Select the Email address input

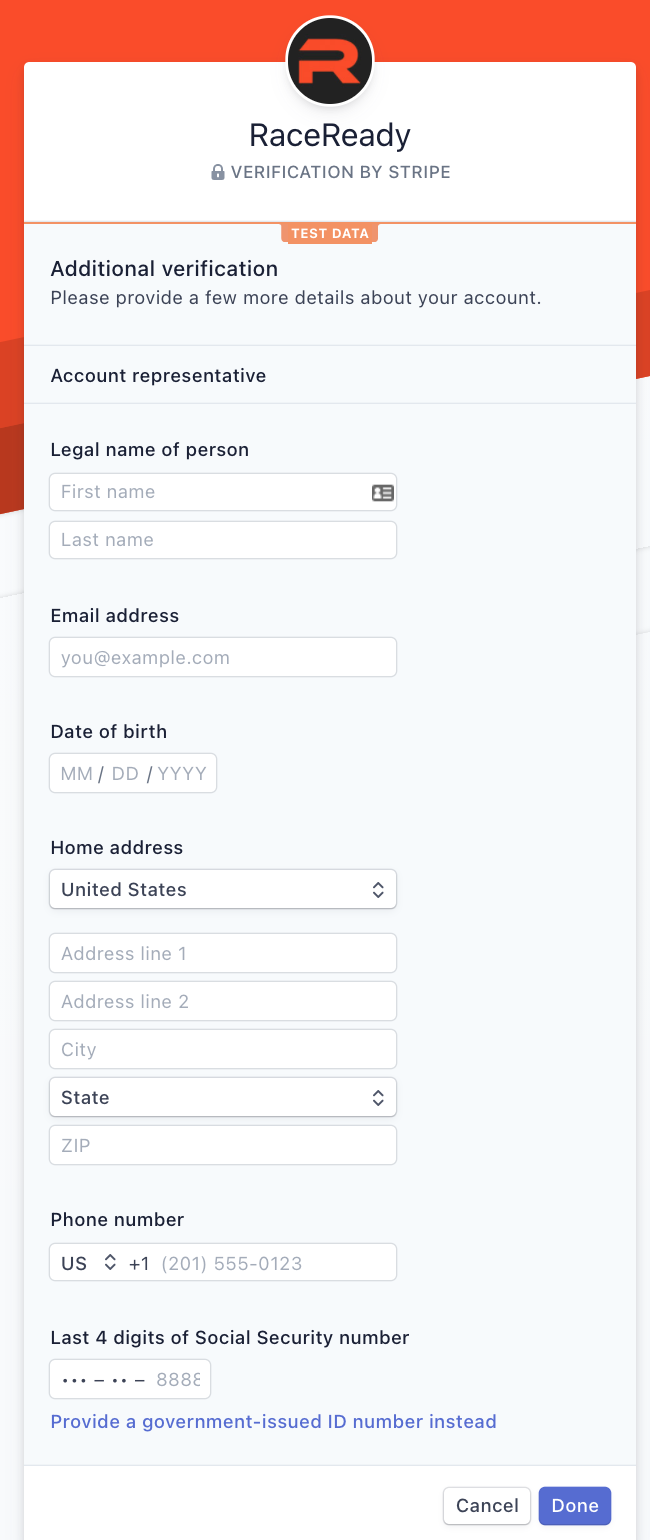pos(223,658)
